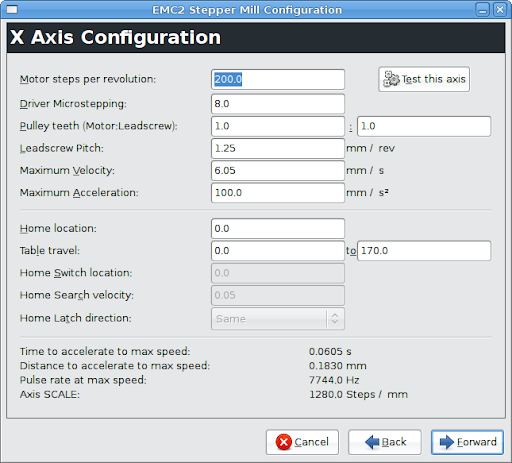Viewport: 512px width, 463px height.
Task: Click the X Axis Configuration heading
Action: [x=115, y=37]
